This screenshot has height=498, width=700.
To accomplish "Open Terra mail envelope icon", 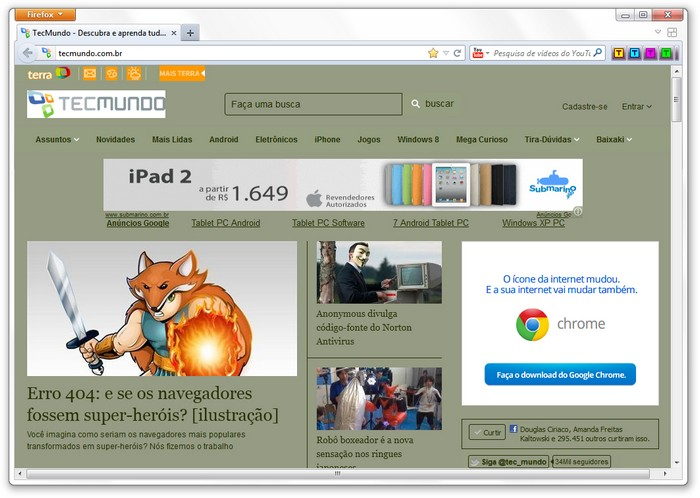I will pos(90,73).
